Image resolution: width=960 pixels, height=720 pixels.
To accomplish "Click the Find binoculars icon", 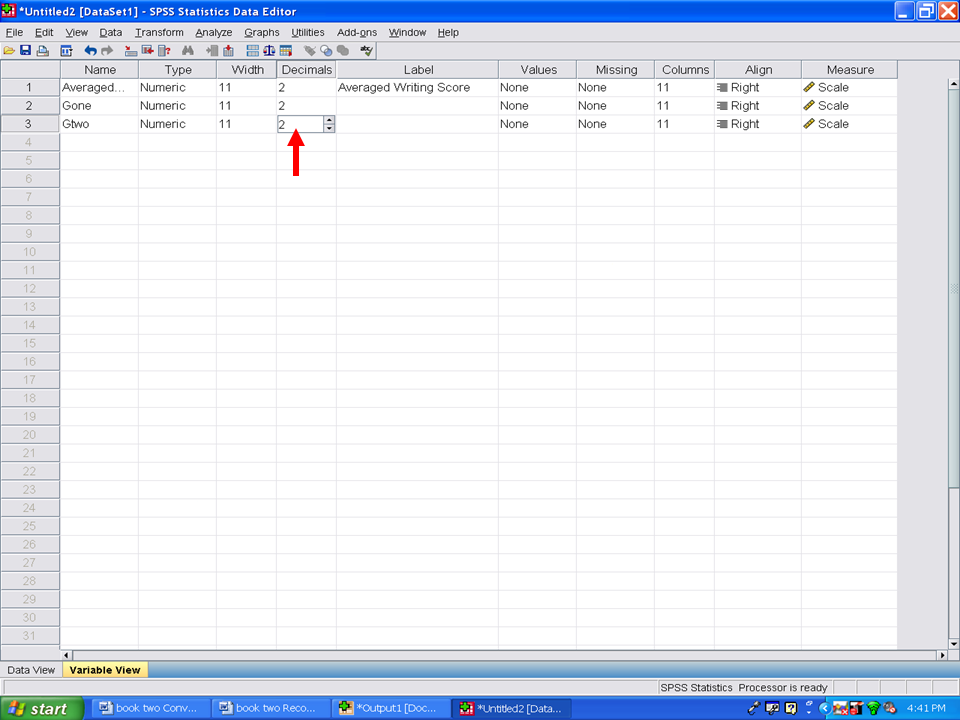I will (x=187, y=50).
